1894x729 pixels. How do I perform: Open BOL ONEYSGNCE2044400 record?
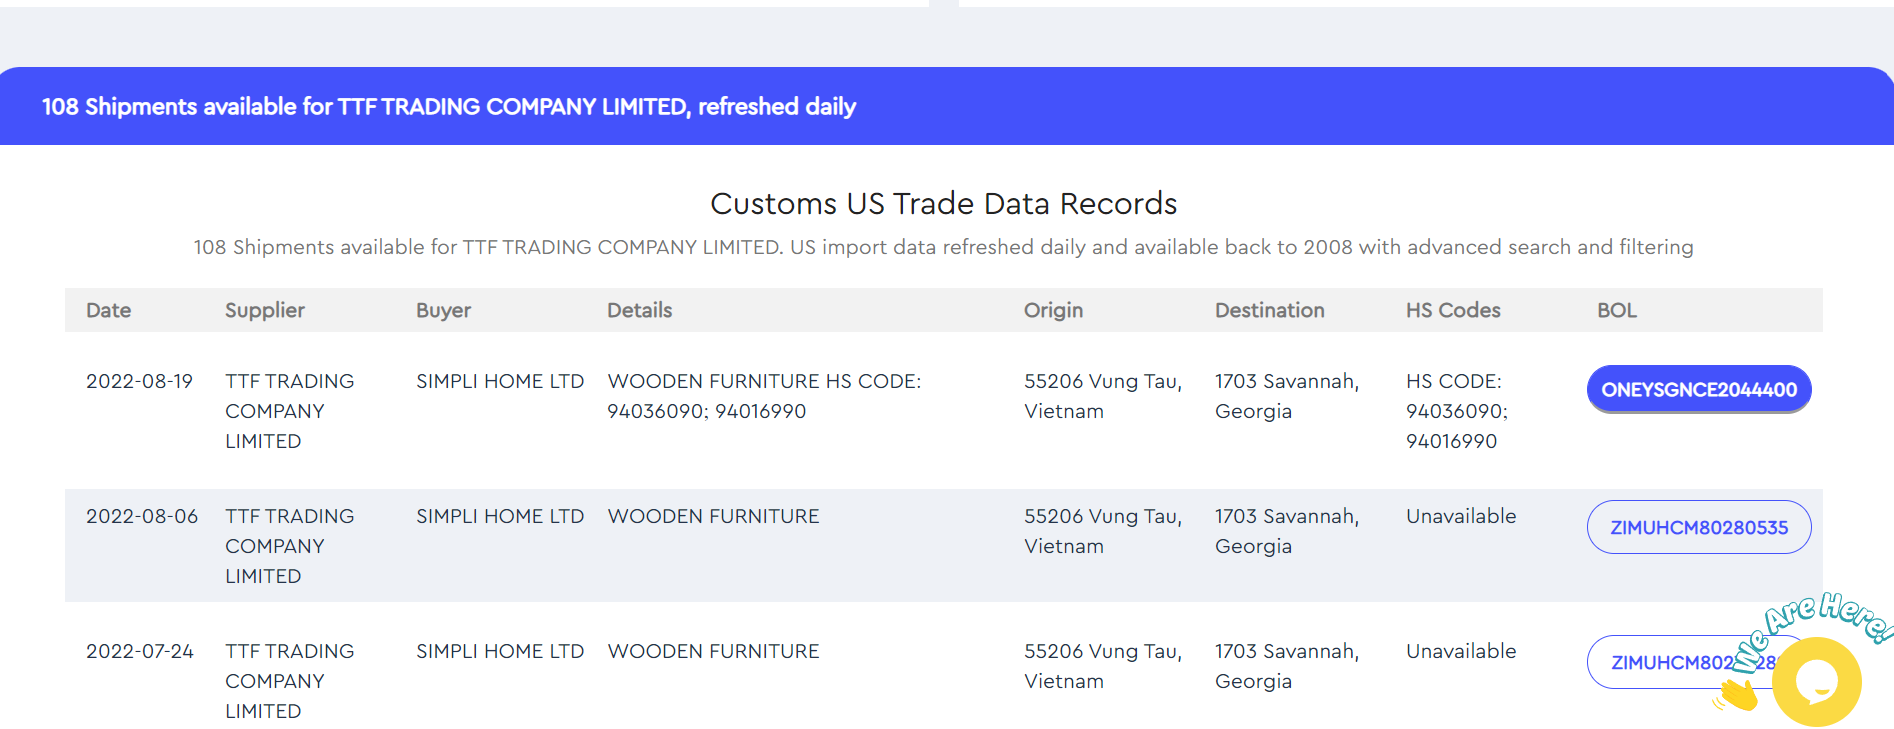pyautogui.click(x=1698, y=390)
